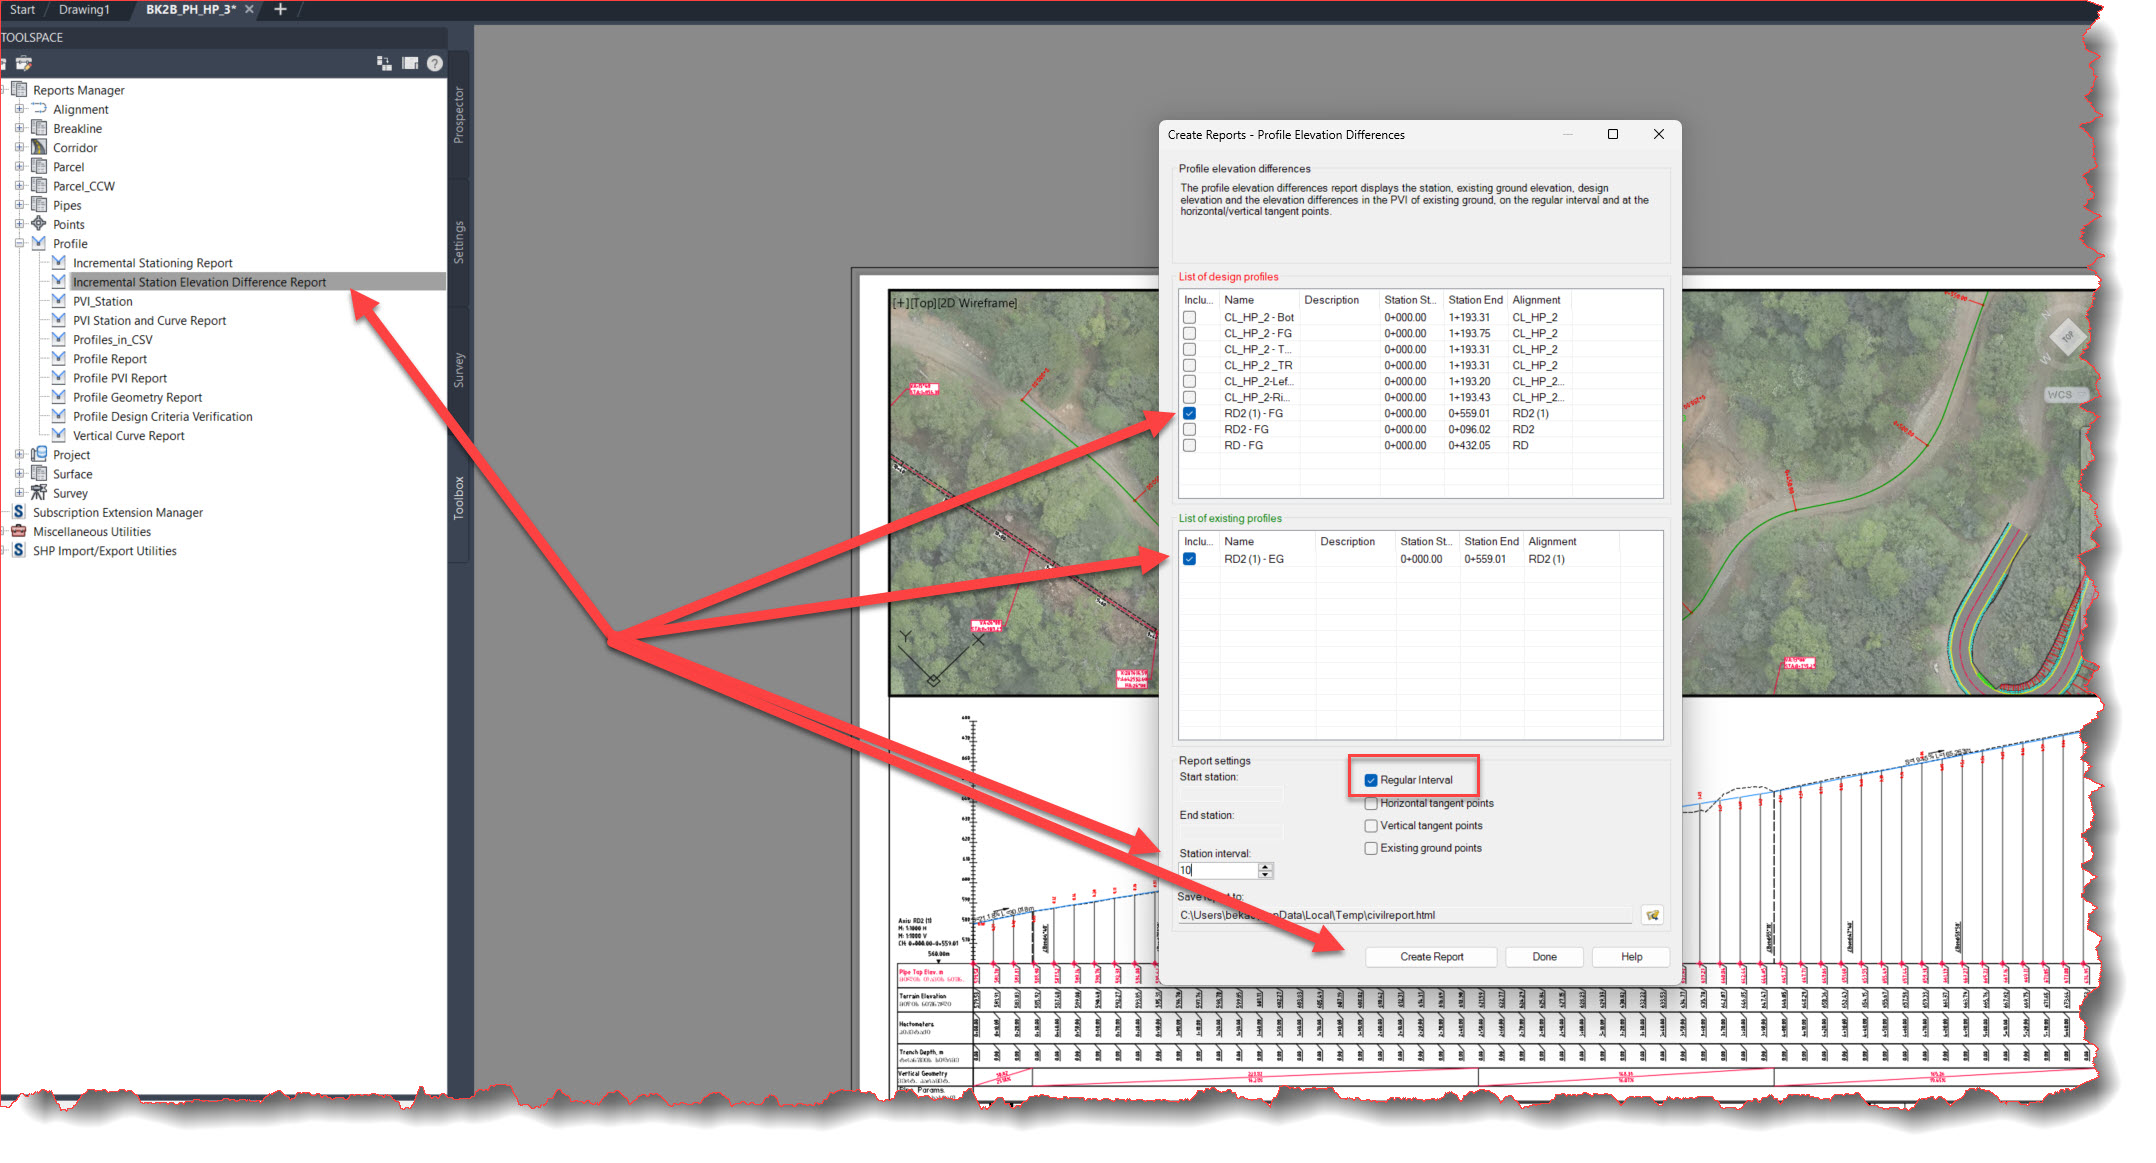Click the toolbox edit icon in Toolspace toolbar
The width and height of the screenshot is (2156, 1163).
pos(24,63)
